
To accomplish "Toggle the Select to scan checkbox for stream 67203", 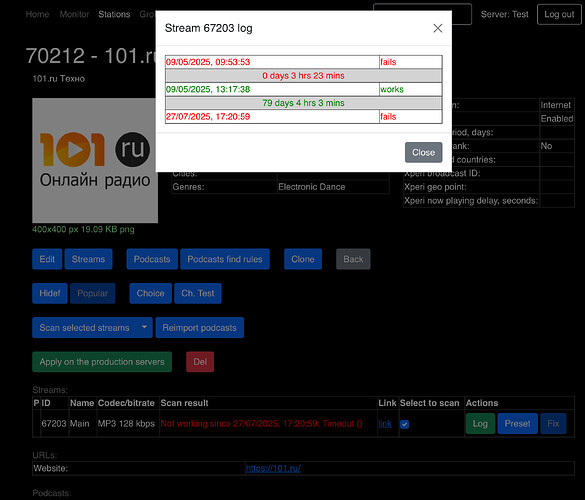I will [x=404, y=424].
